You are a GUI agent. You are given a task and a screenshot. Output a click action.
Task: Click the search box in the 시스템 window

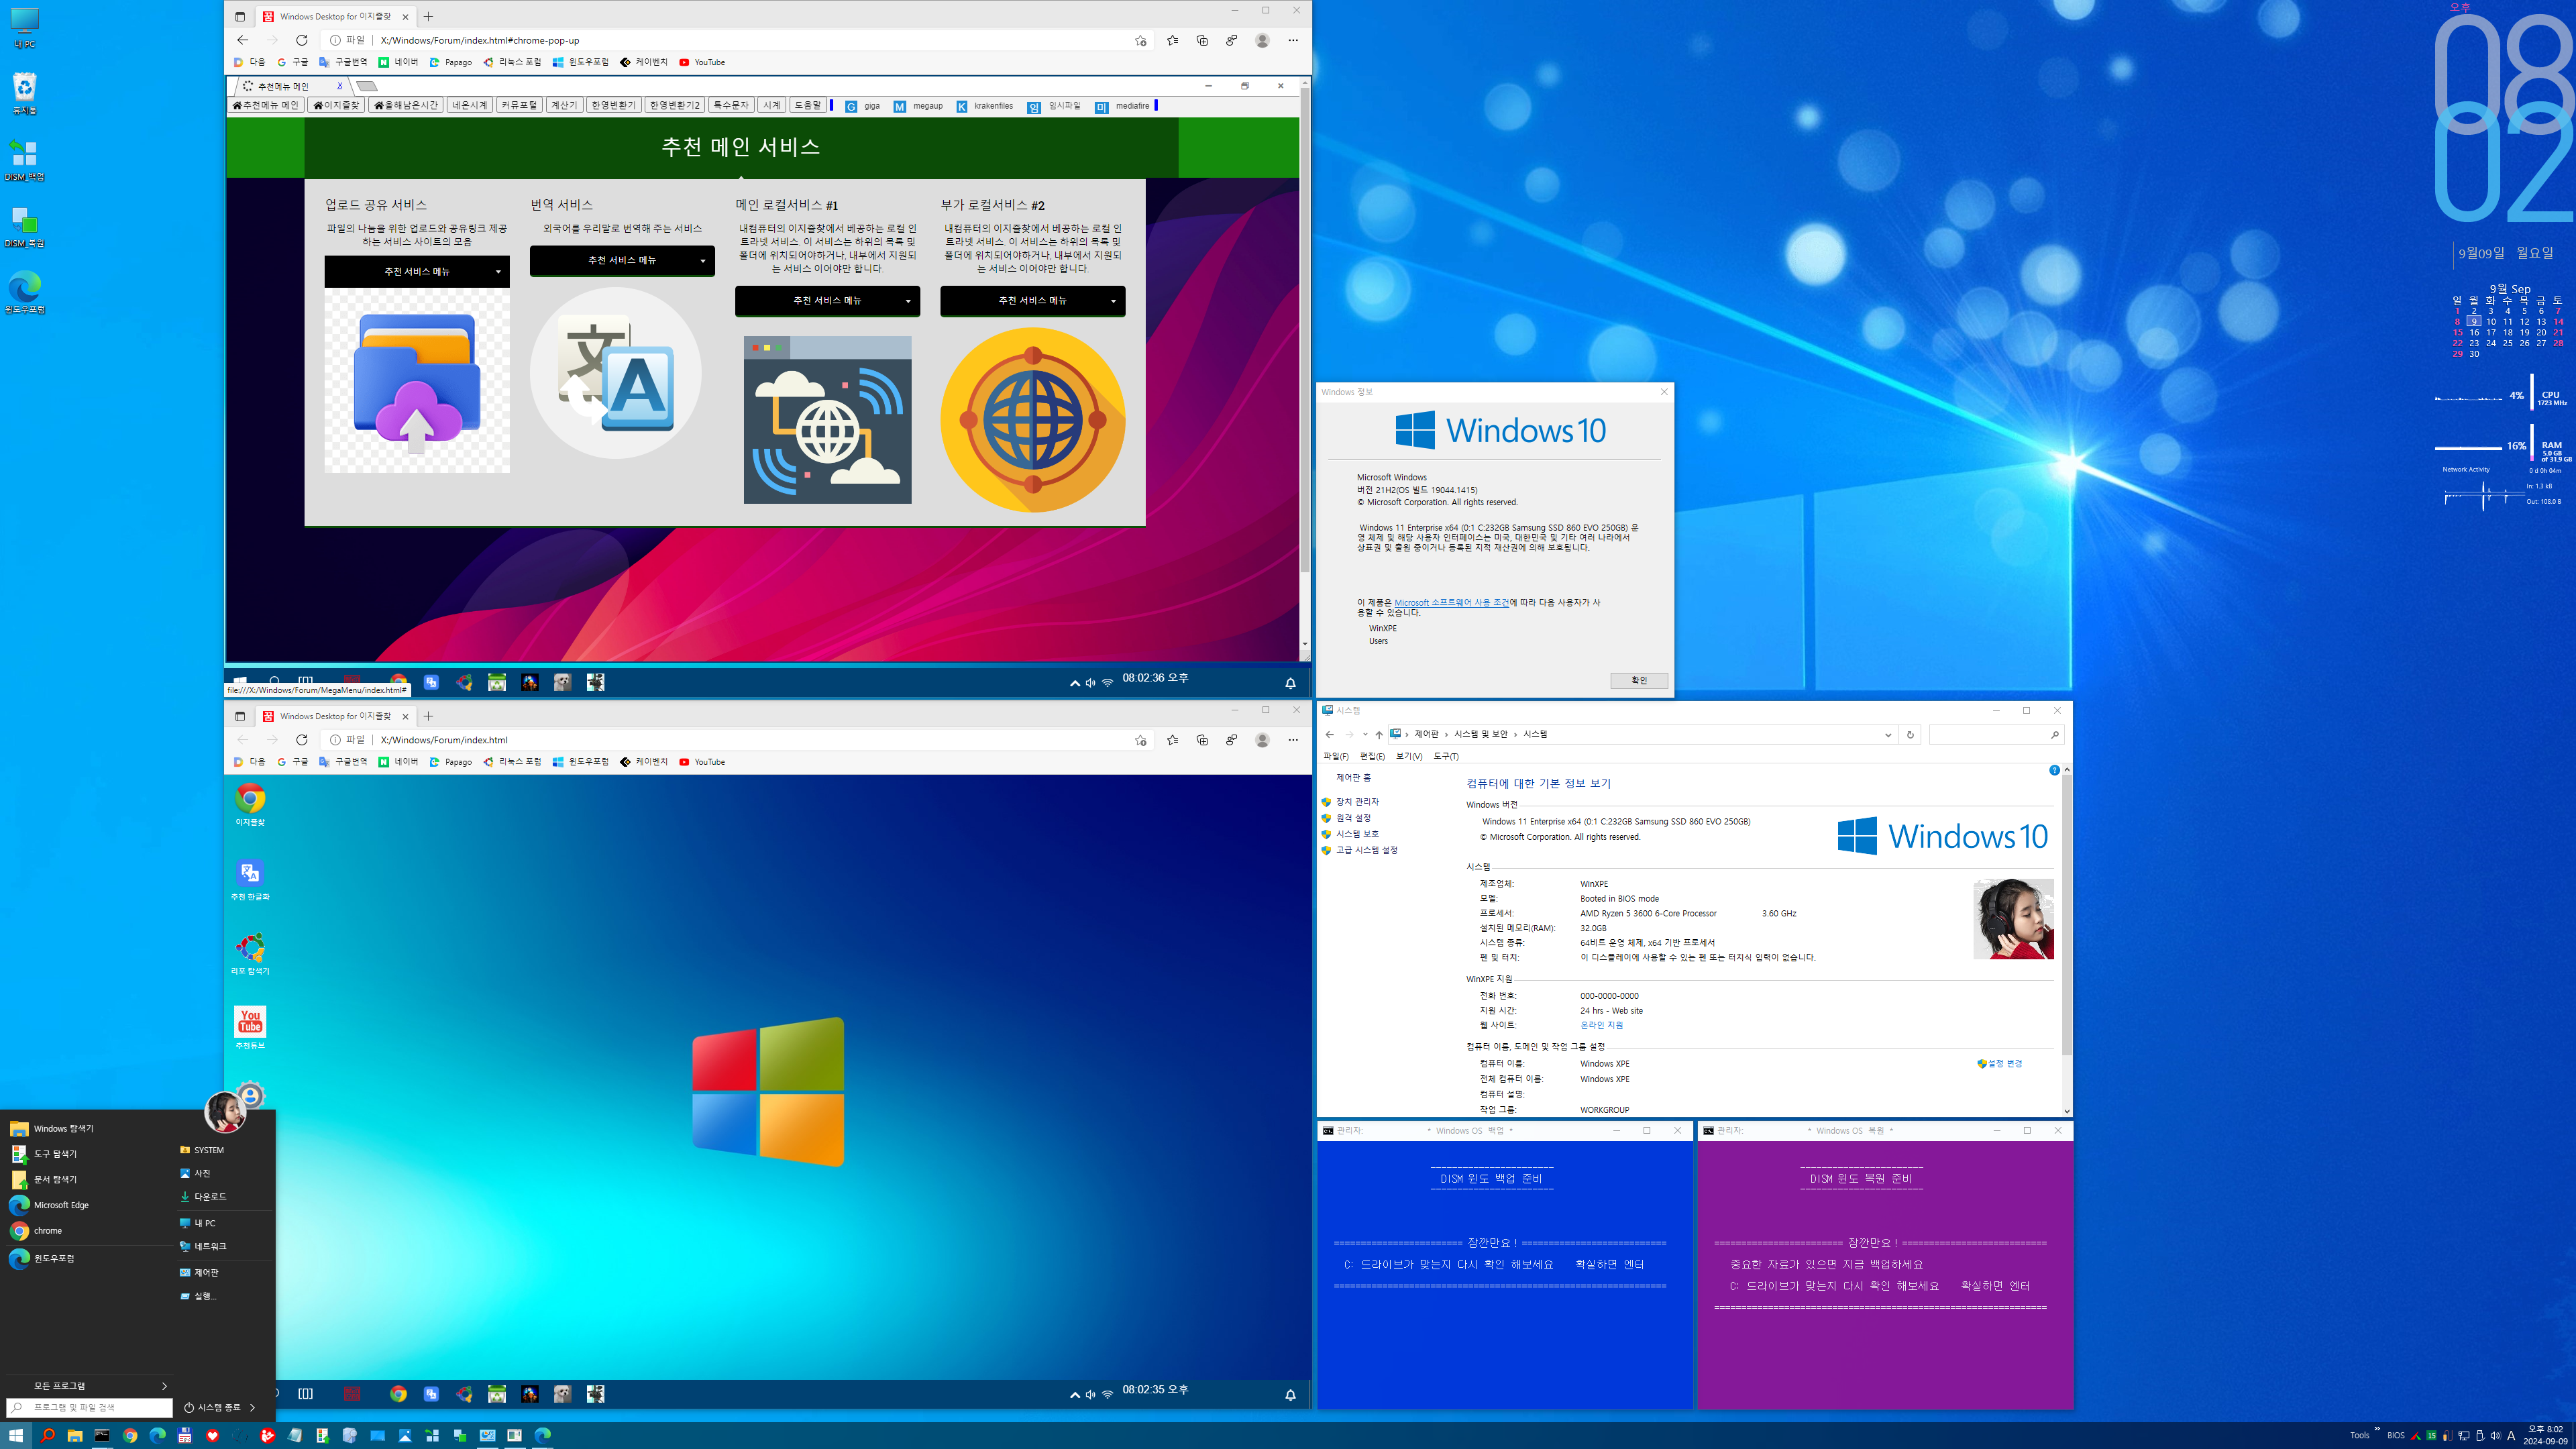pos(1996,735)
